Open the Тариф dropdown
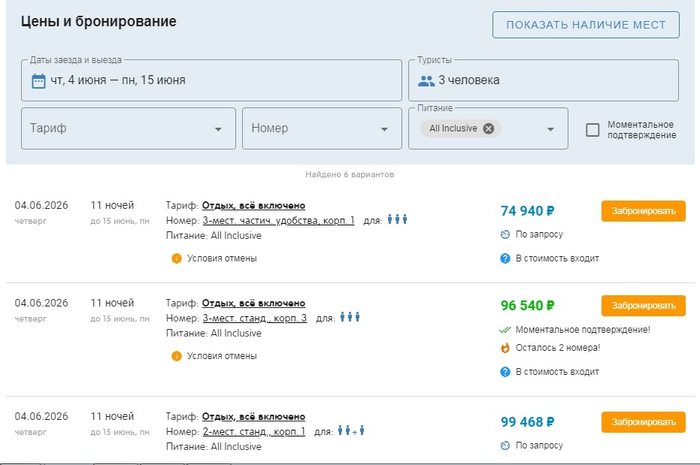Viewport: 700px width, 465px height. (218, 129)
